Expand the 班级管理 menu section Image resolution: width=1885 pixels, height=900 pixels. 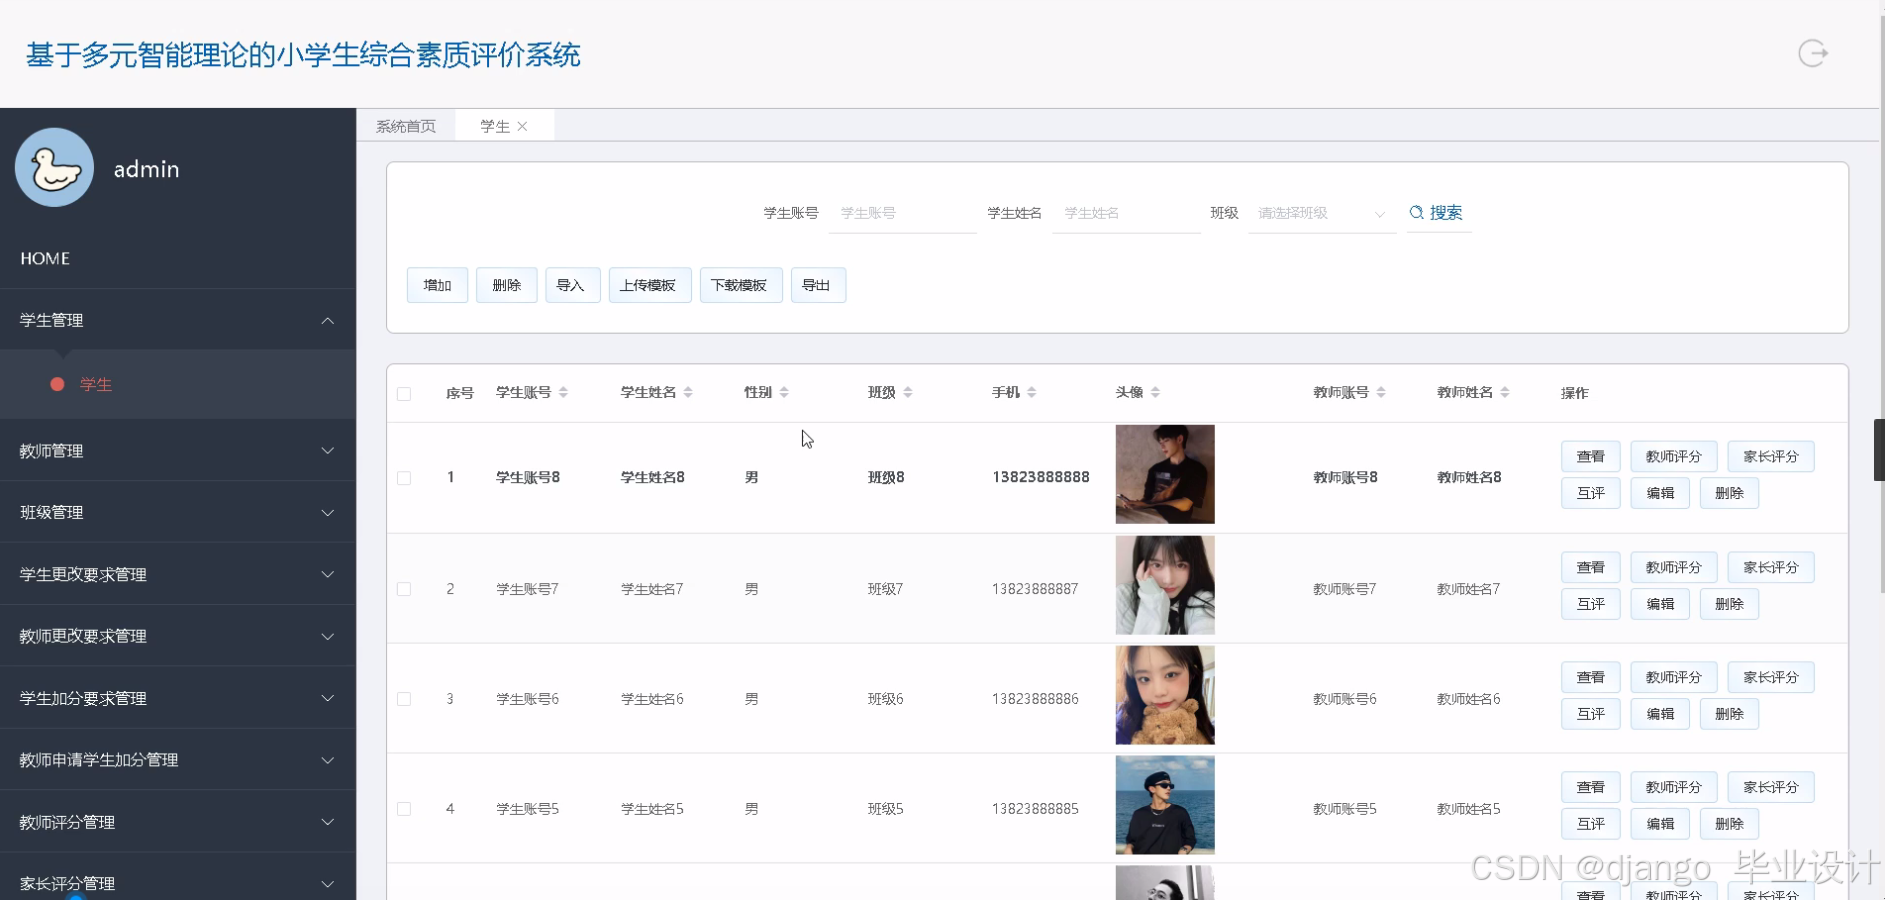(x=178, y=512)
